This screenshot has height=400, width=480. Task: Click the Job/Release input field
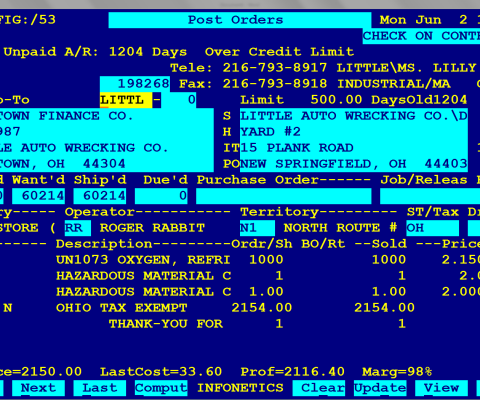click(430, 196)
